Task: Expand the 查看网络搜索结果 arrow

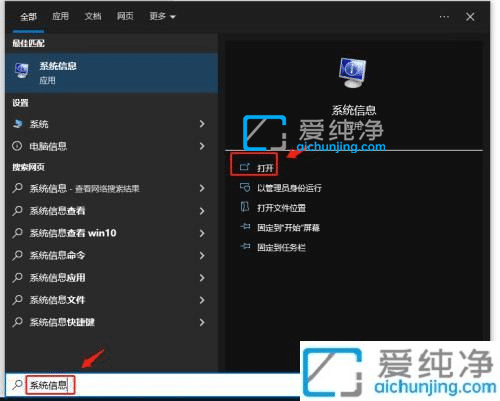Action: coord(202,188)
